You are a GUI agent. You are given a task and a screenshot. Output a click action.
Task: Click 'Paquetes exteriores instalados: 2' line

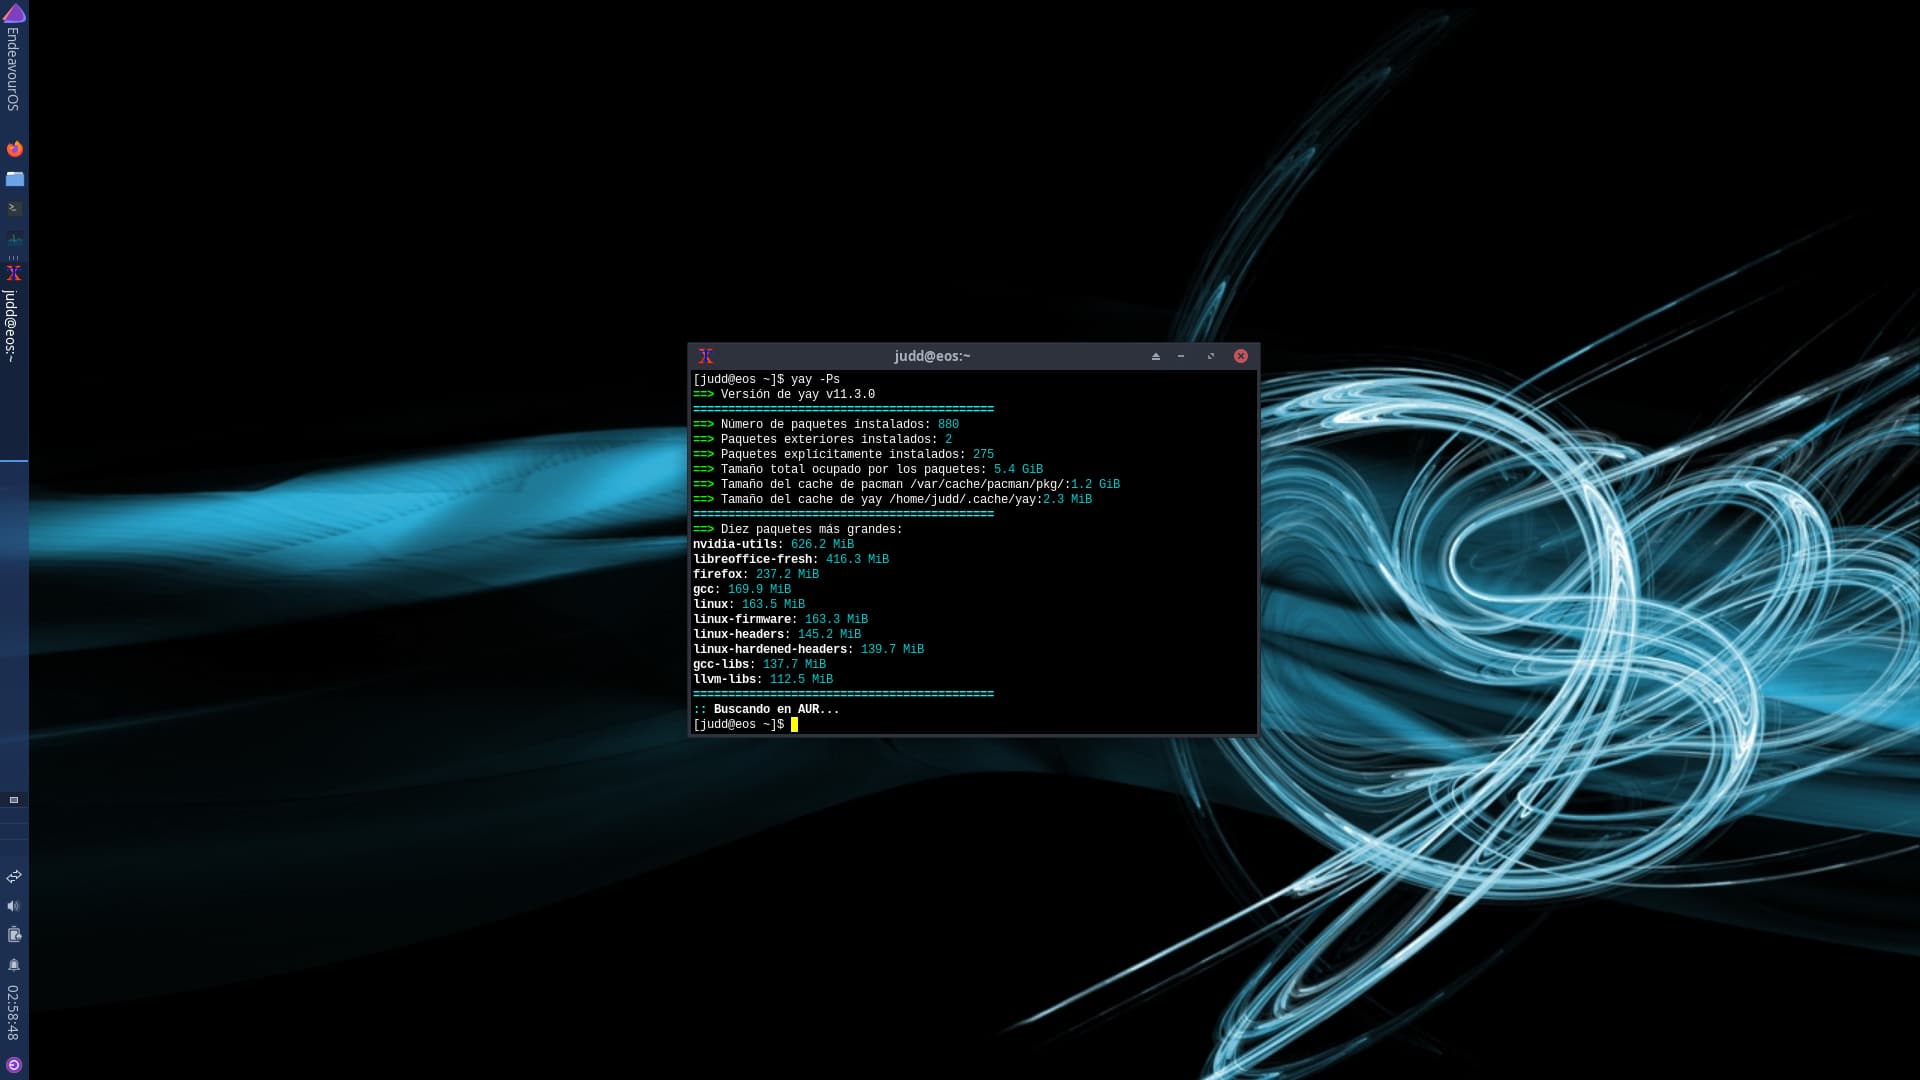pyautogui.click(x=822, y=440)
